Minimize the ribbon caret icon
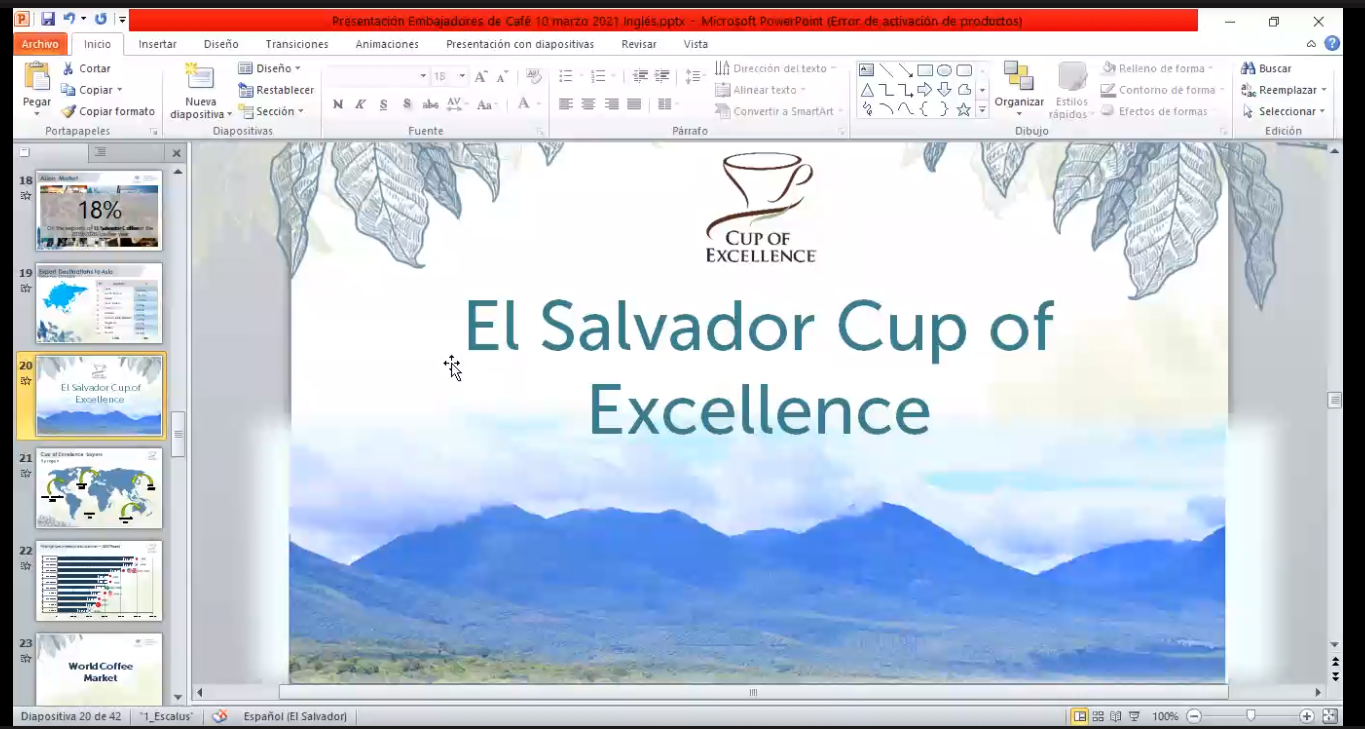This screenshot has height=729, width=1365. tap(1311, 44)
